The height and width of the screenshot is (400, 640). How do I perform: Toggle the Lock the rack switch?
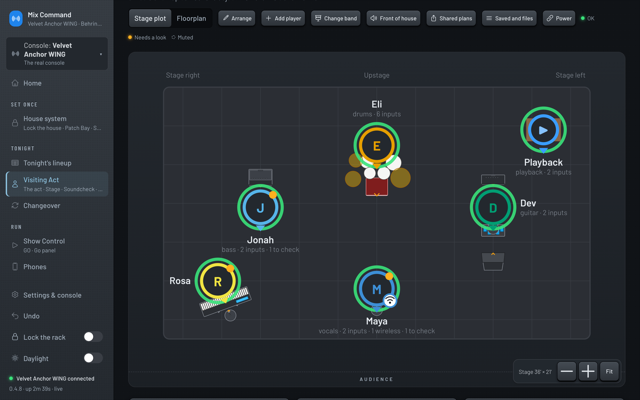click(93, 337)
